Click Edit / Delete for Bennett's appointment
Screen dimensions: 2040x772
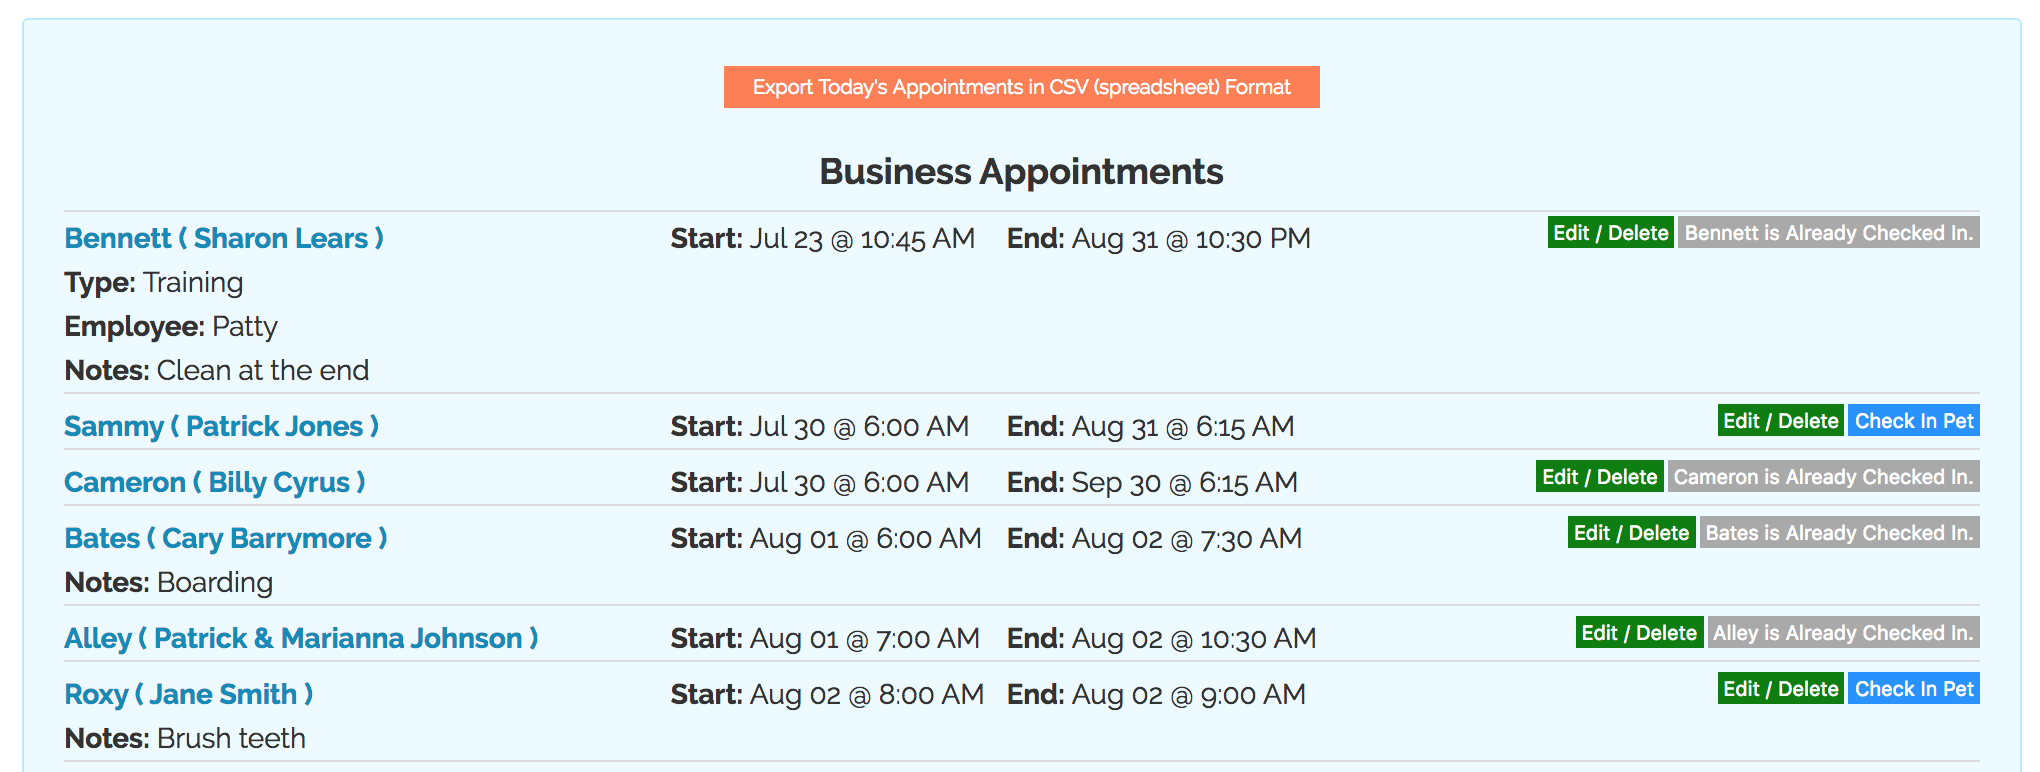point(1610,233)
